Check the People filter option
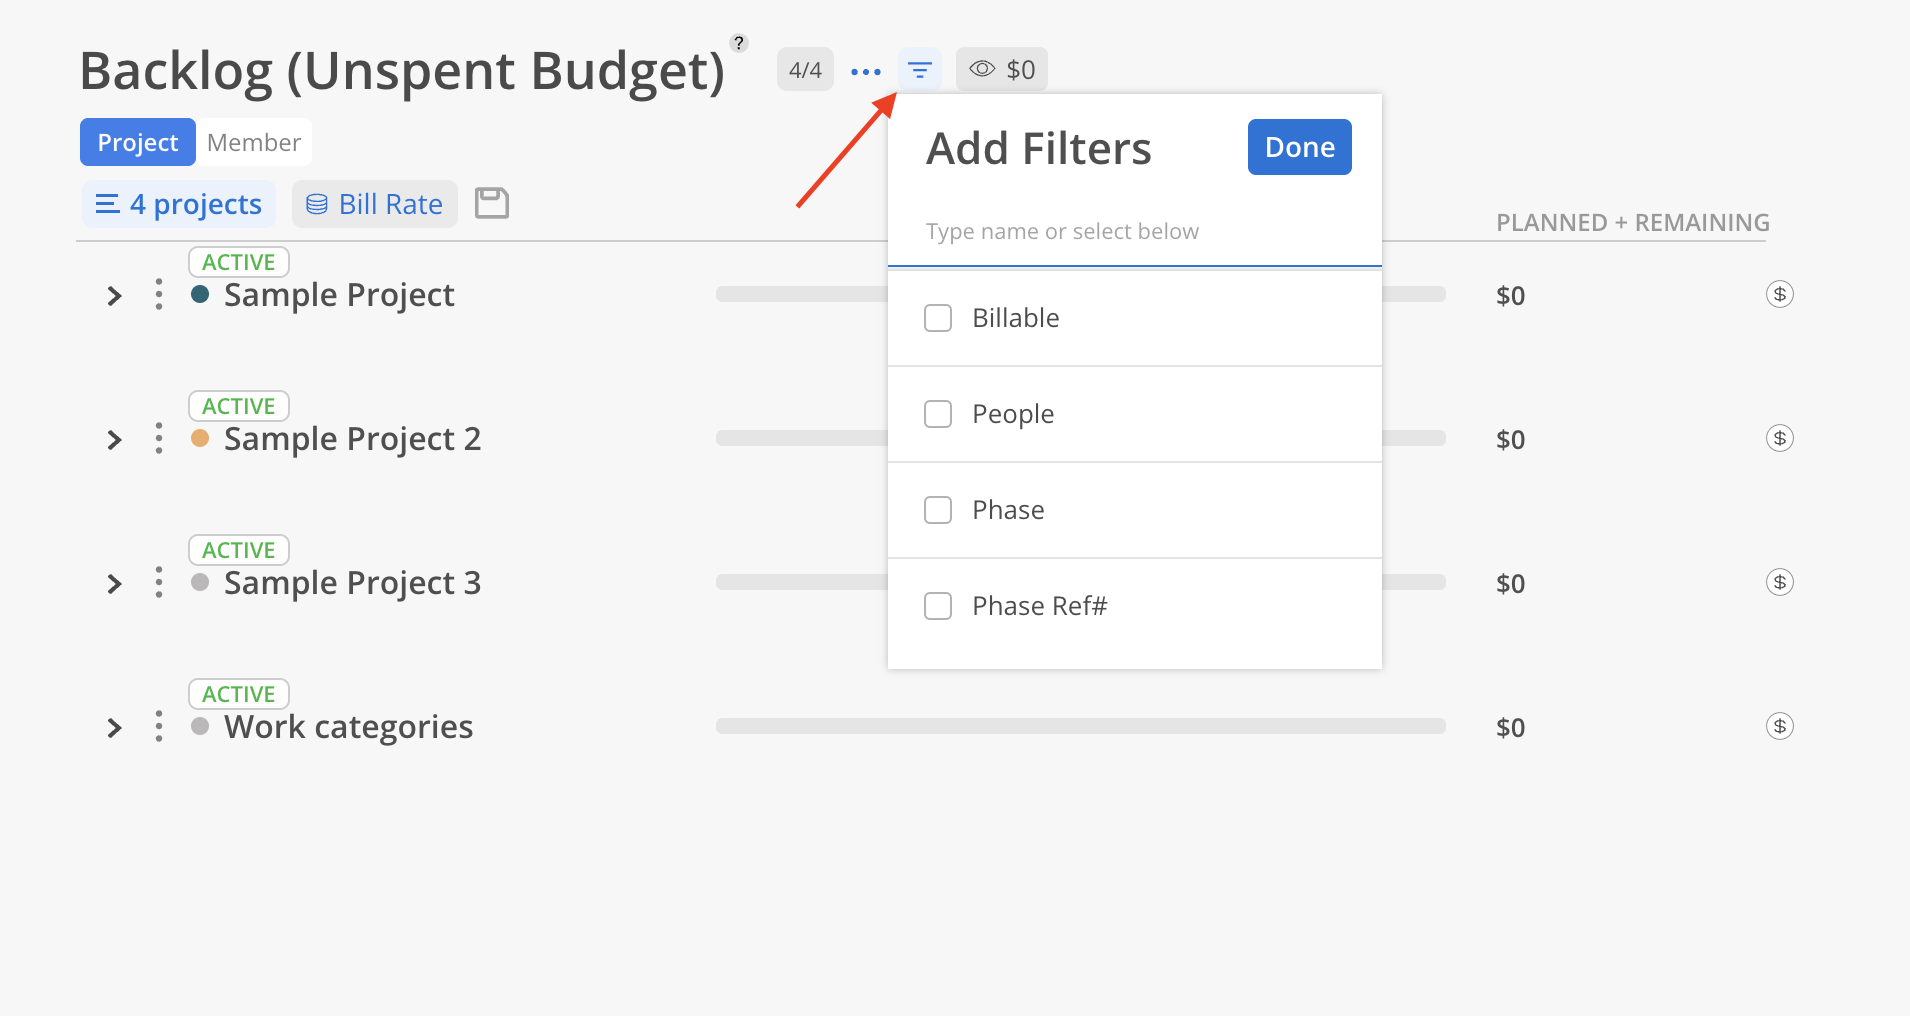 [938, 414]
